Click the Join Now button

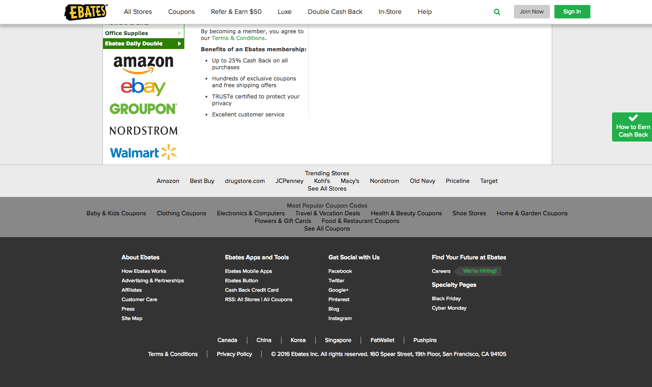(x=532, y=12)
